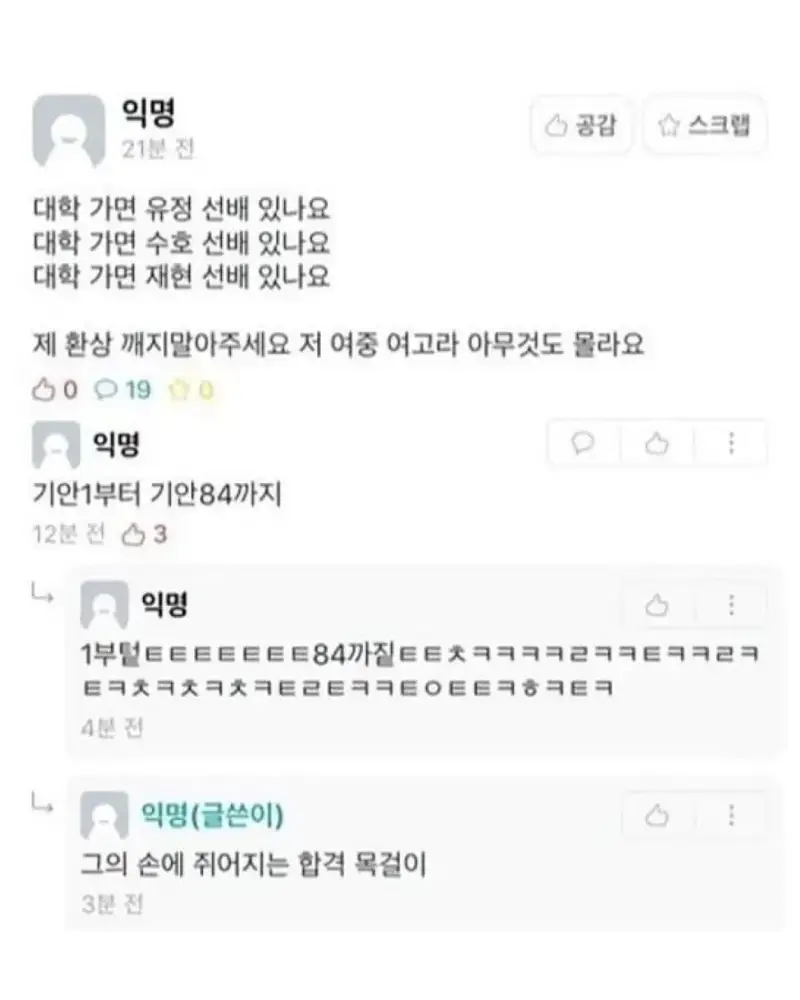Like the 글쓴이 reply comment
Screen dimensions: 800x1000
point(656,815)
